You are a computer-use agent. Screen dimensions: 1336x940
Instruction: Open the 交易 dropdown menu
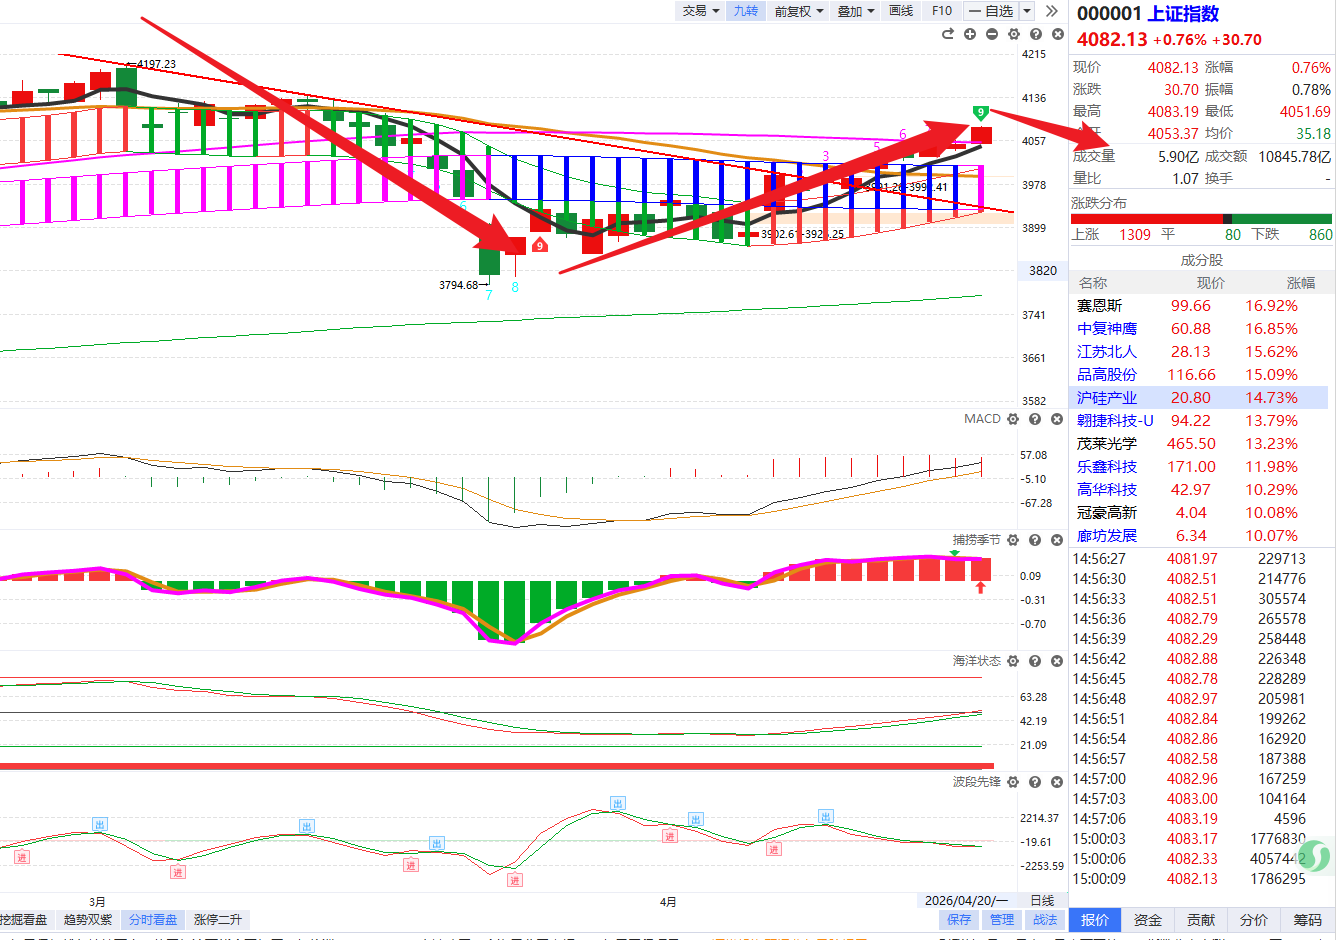point(700,11)
